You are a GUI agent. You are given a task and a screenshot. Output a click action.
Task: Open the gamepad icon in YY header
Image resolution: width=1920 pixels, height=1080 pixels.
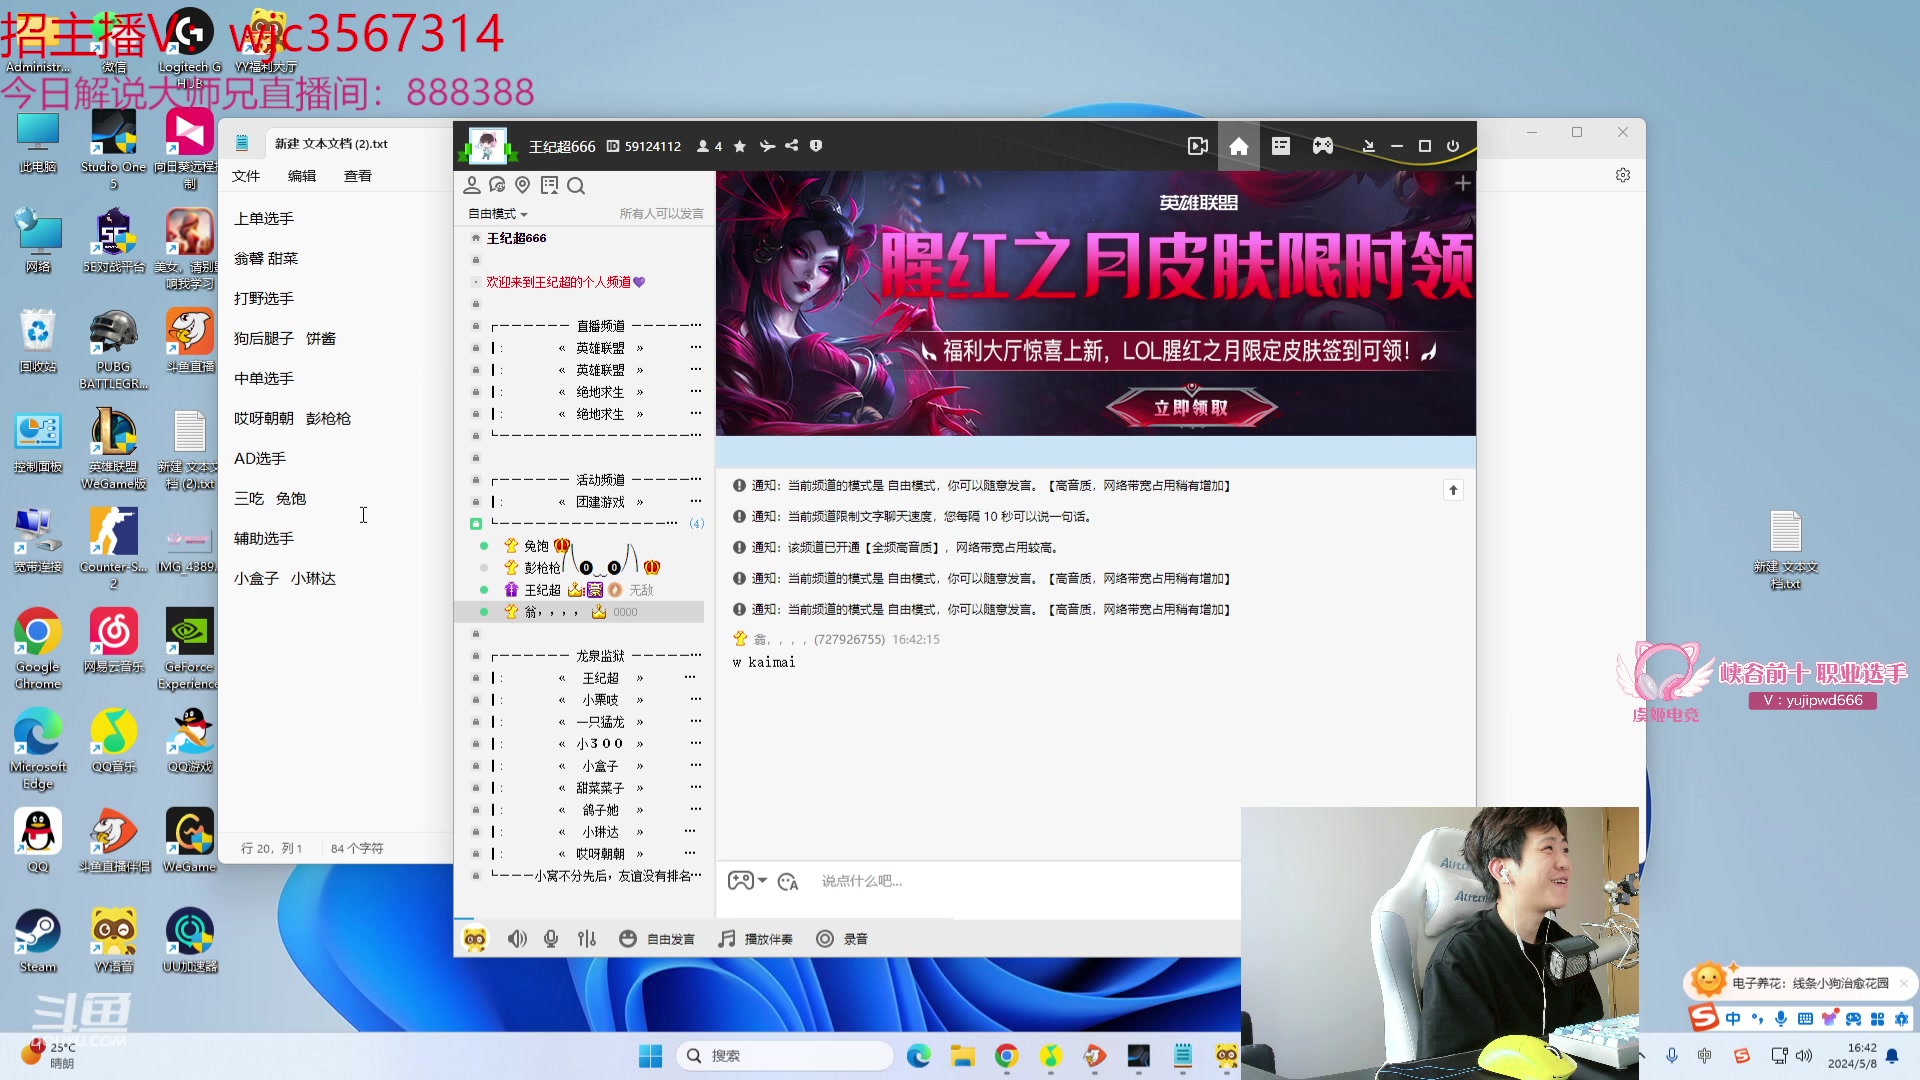pos(1323,146)
